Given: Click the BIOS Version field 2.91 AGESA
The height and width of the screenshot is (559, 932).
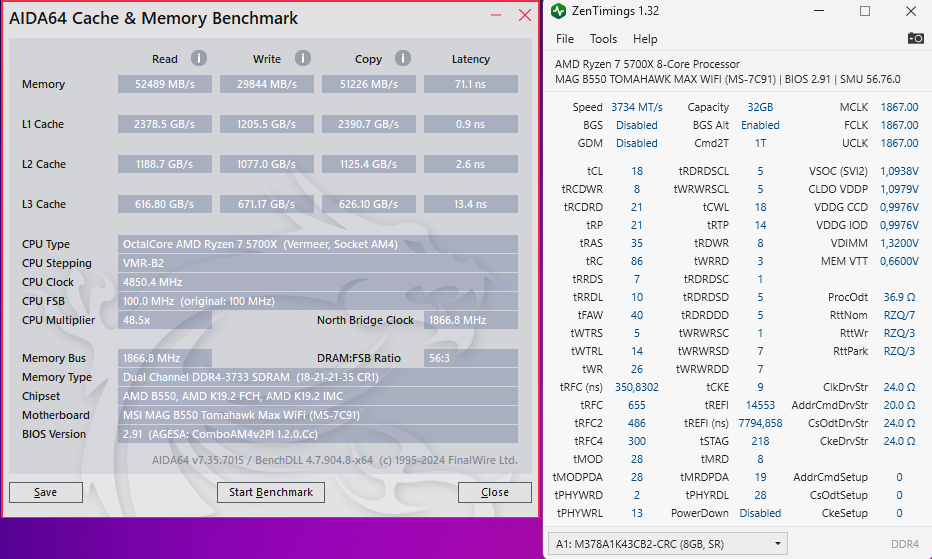Looking at the screenshot, I should pos(317,434).
